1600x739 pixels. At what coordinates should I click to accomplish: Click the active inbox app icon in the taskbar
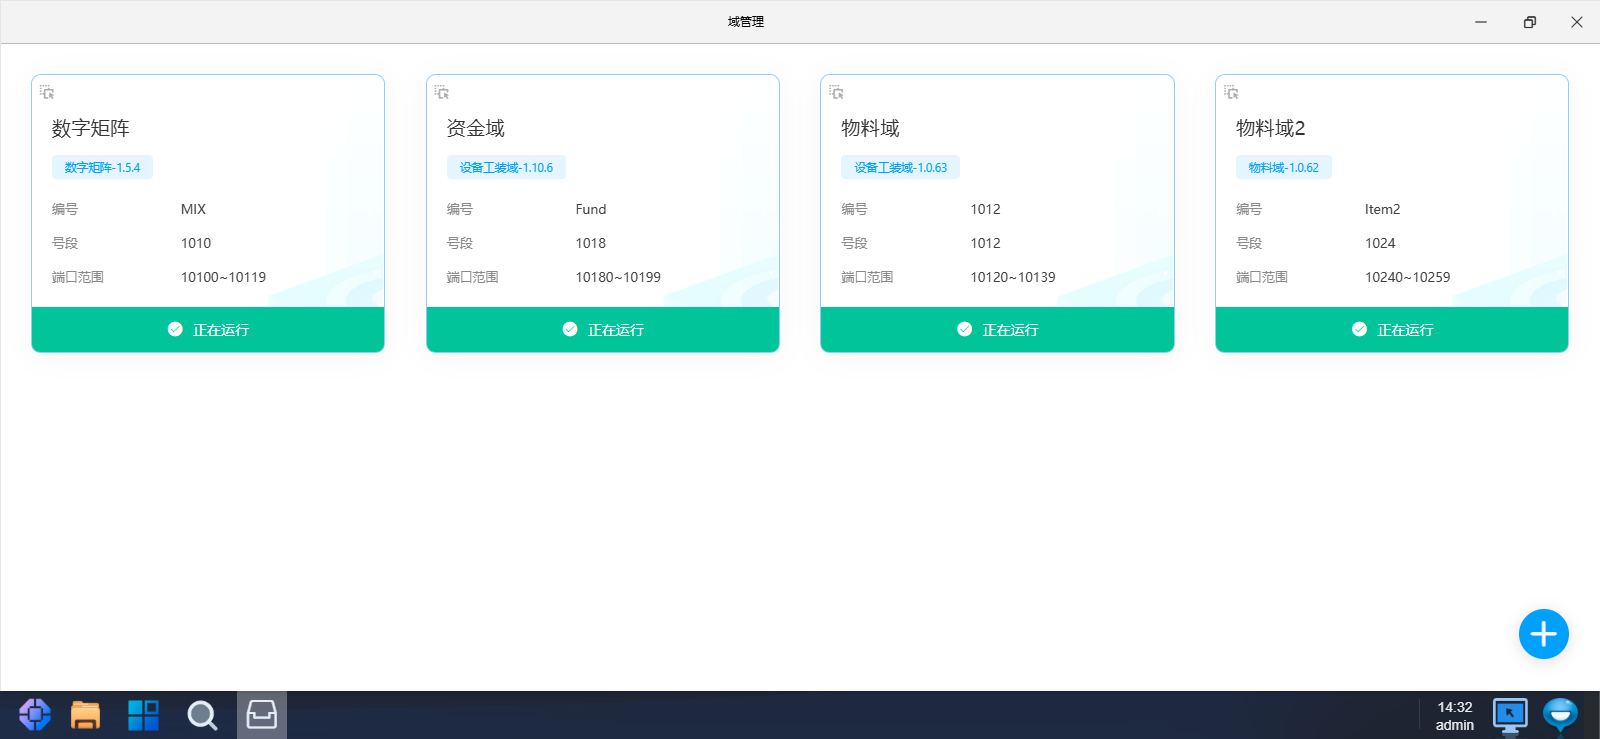pos(262,715)
